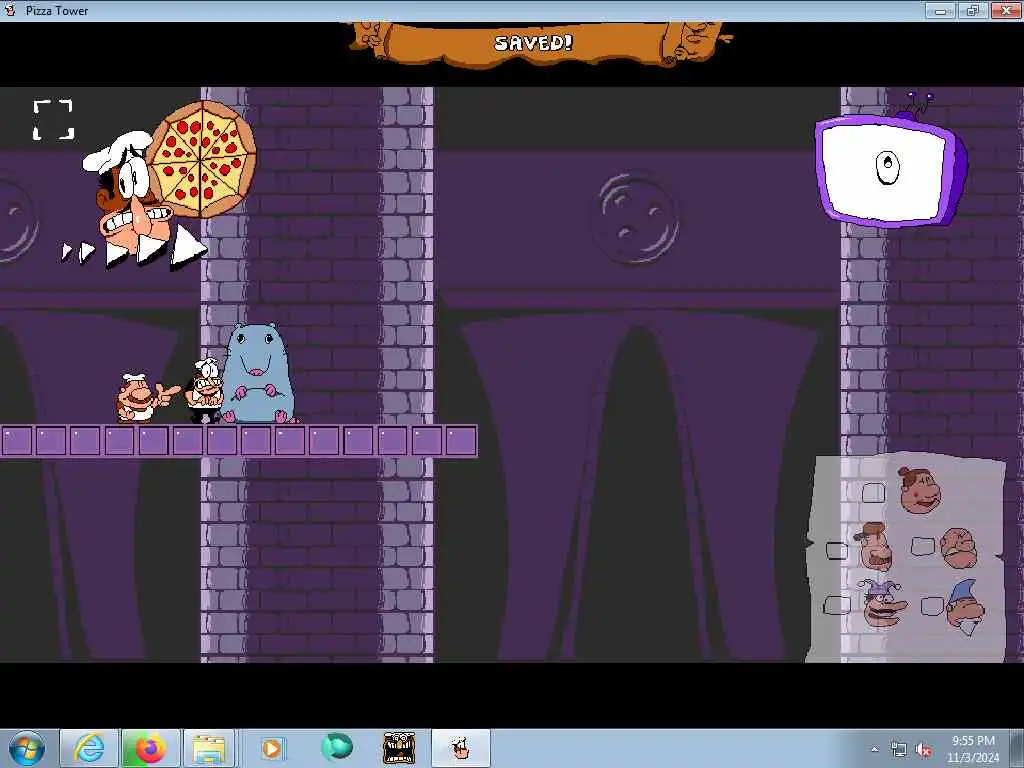Tick the checkbox beside the brown-cap face

pyautogui.click(x=837, y=551)
